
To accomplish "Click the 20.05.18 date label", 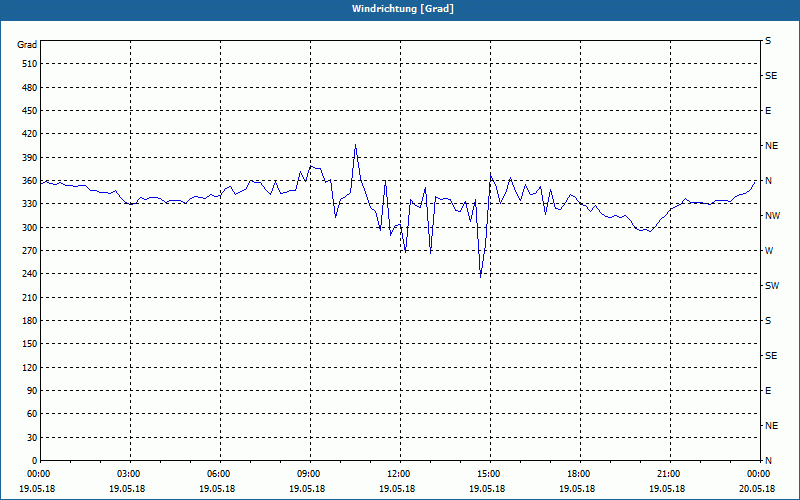I will point(757,489).
